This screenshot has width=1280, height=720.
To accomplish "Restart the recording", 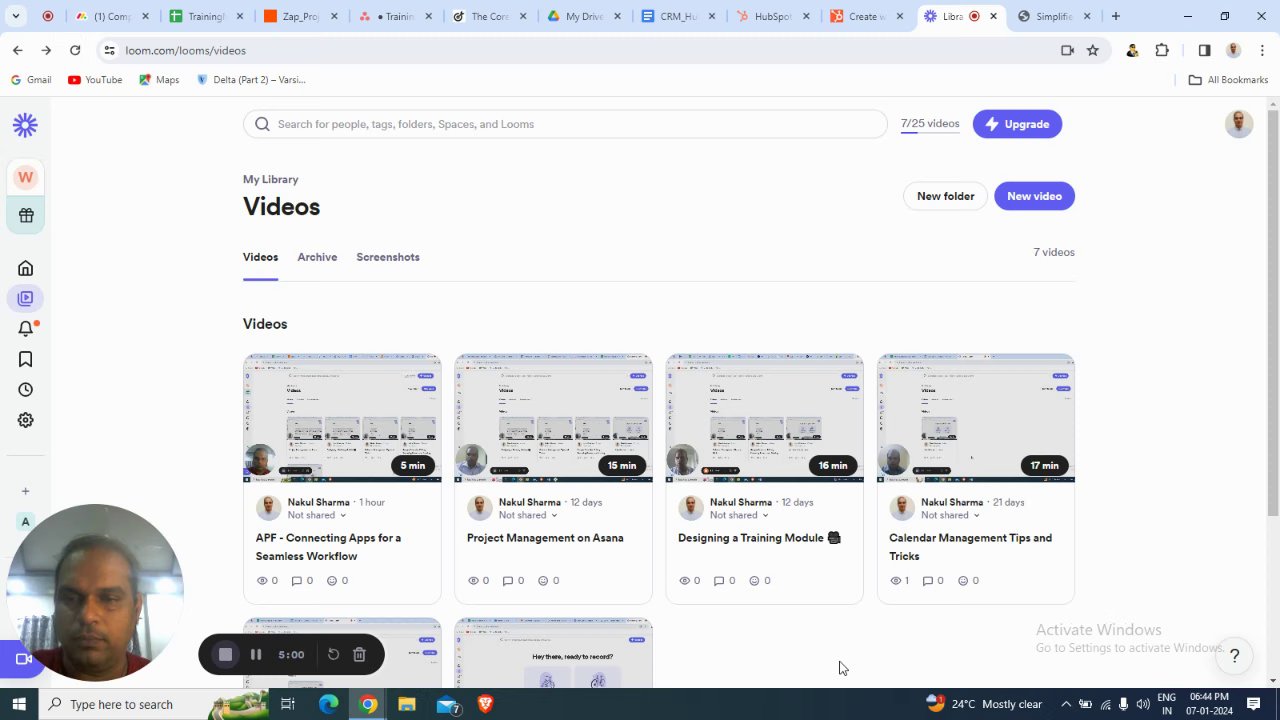I will tap(333, 655).
